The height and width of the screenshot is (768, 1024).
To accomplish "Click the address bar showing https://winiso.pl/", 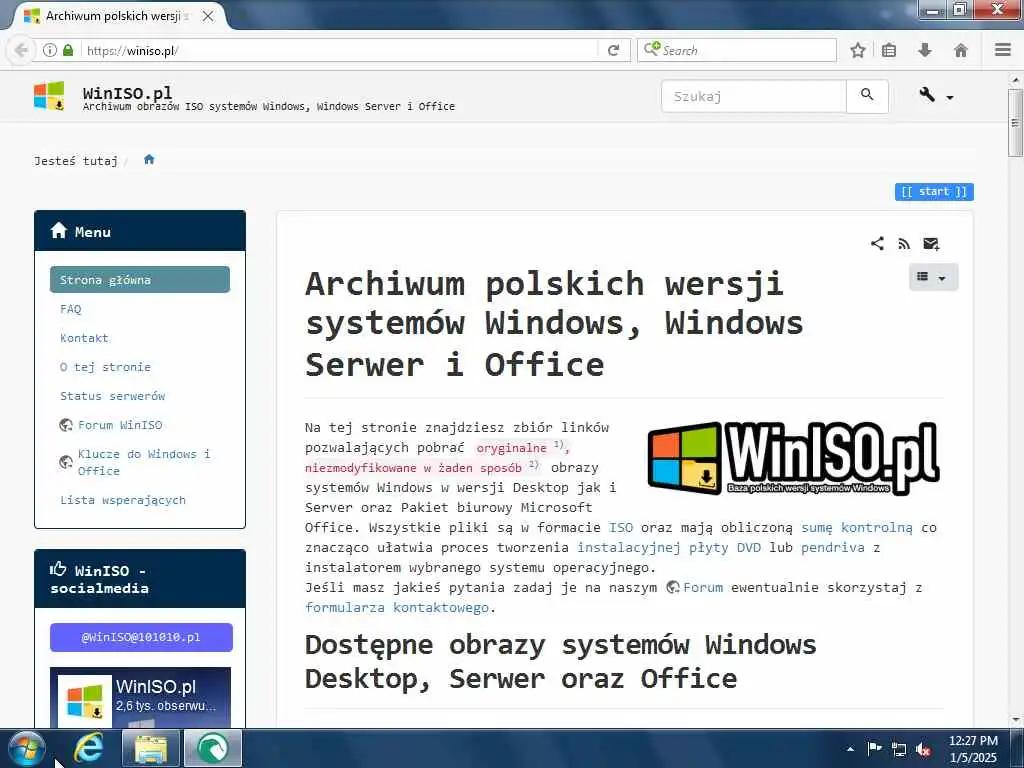I will click(340, 50).
